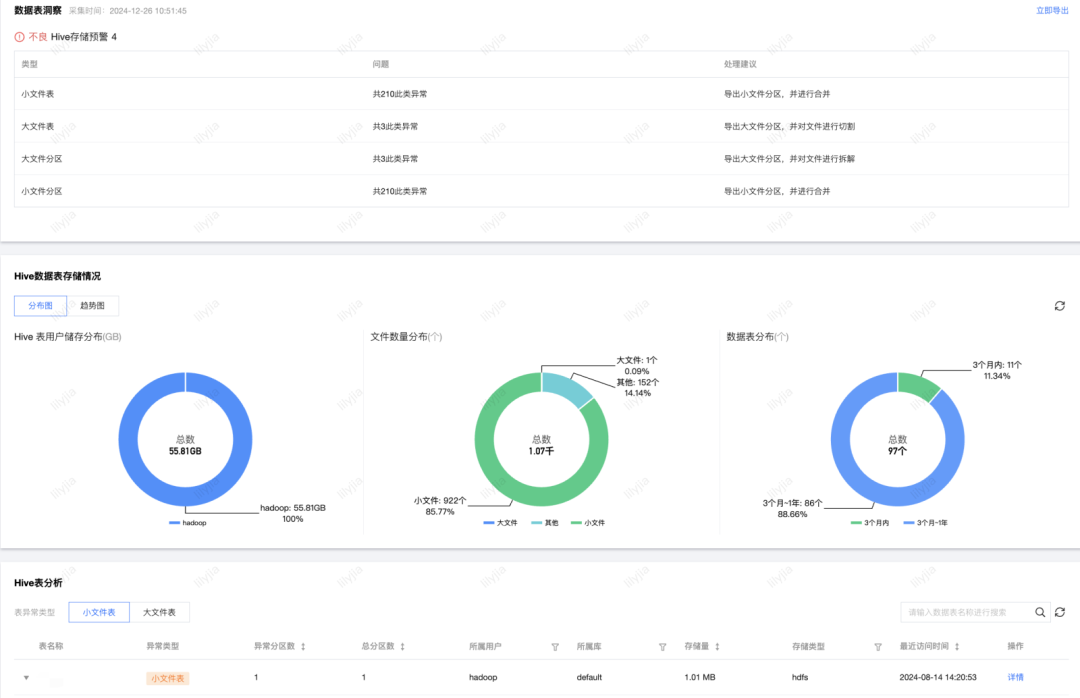Click the 立即导出 export link
The height and width of the screenshot is (698, 1080).
(x=1052, y=10)
